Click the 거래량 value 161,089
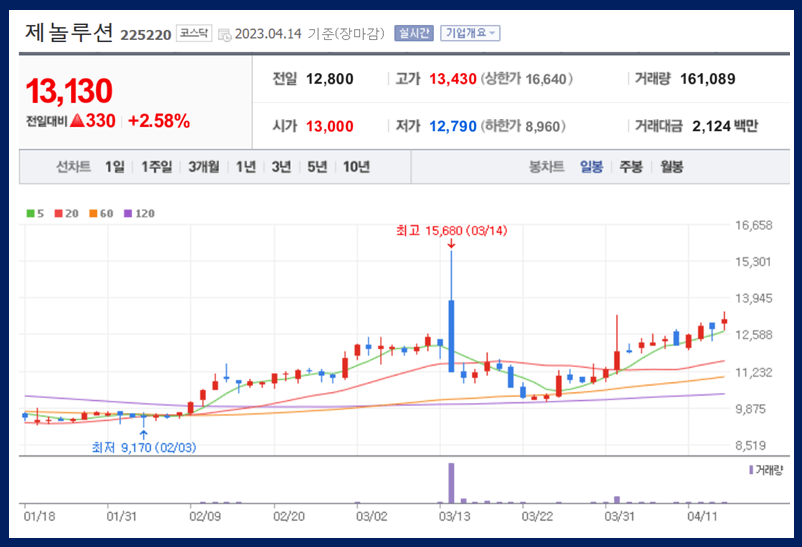Viewport: 802px width, 547px height. pyautogui.click(x=707, y=79)
